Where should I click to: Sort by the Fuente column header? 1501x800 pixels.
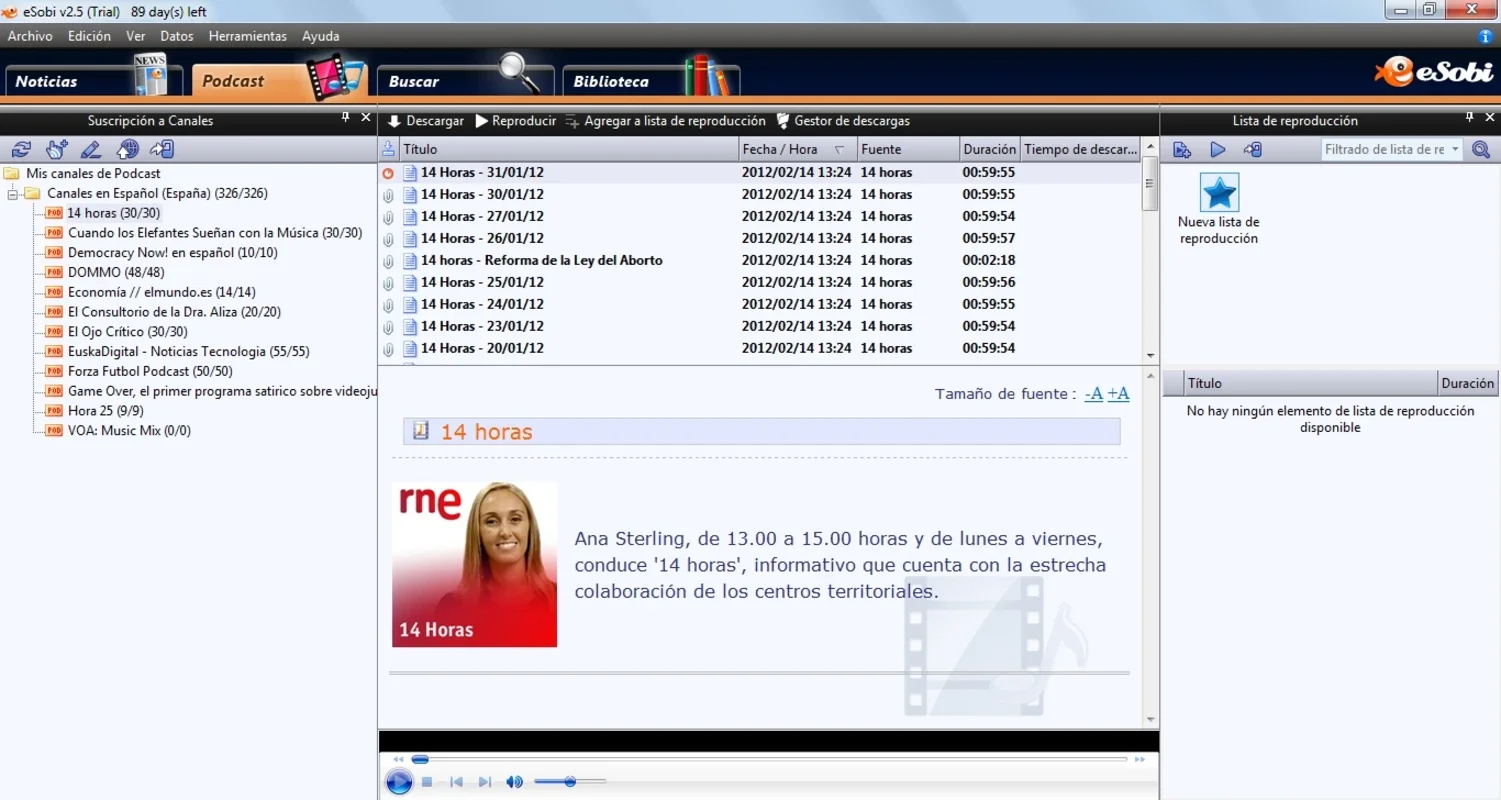(908, 149)
